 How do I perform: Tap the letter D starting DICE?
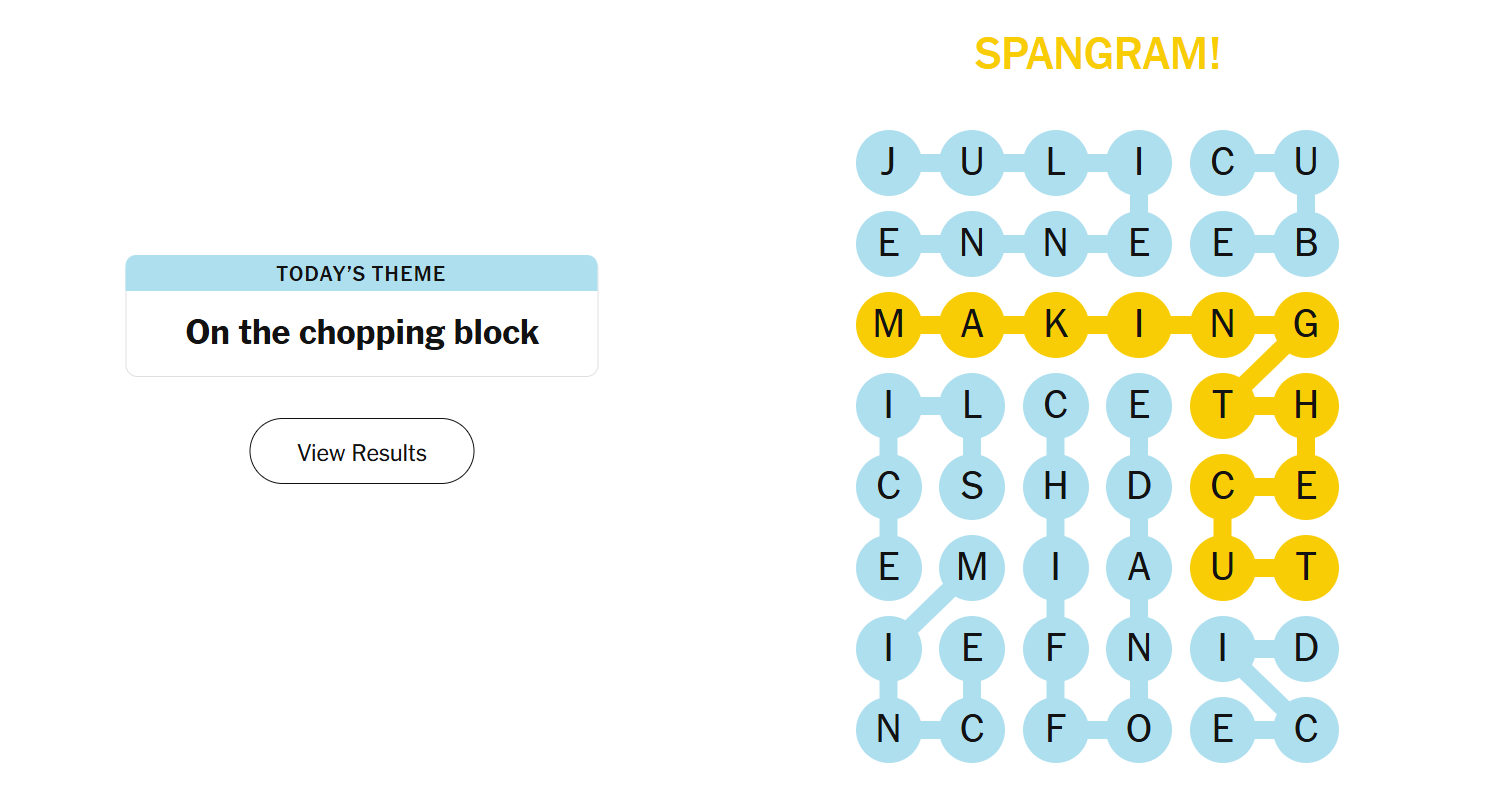(x=1305, y=649)
